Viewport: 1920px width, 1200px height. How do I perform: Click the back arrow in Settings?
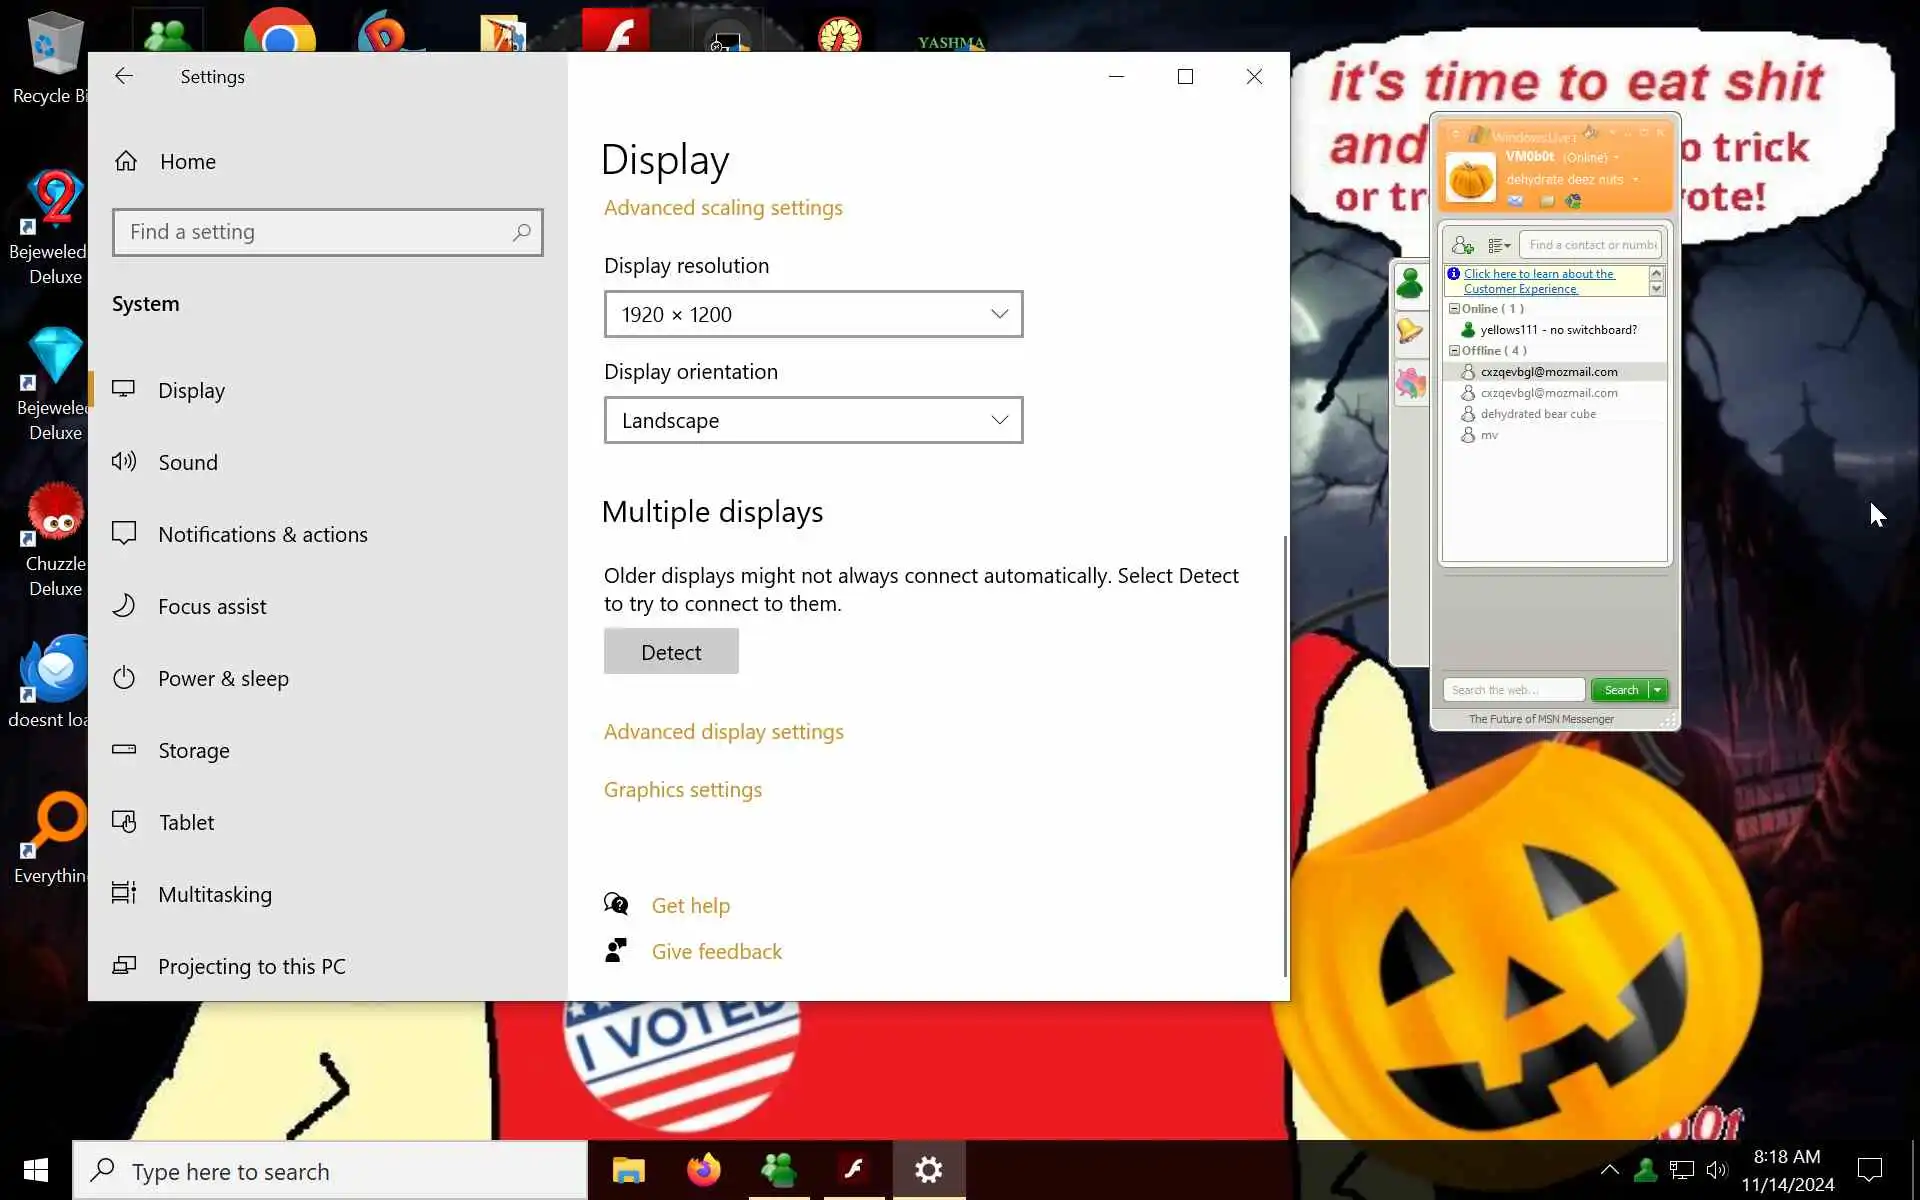[x=124, y=76]
